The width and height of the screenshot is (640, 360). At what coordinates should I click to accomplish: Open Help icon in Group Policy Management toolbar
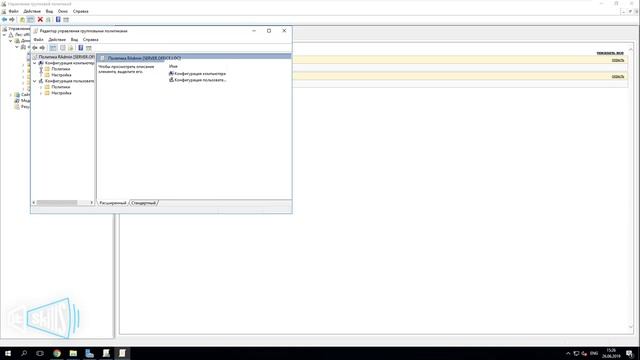click(x=58, y=20)
